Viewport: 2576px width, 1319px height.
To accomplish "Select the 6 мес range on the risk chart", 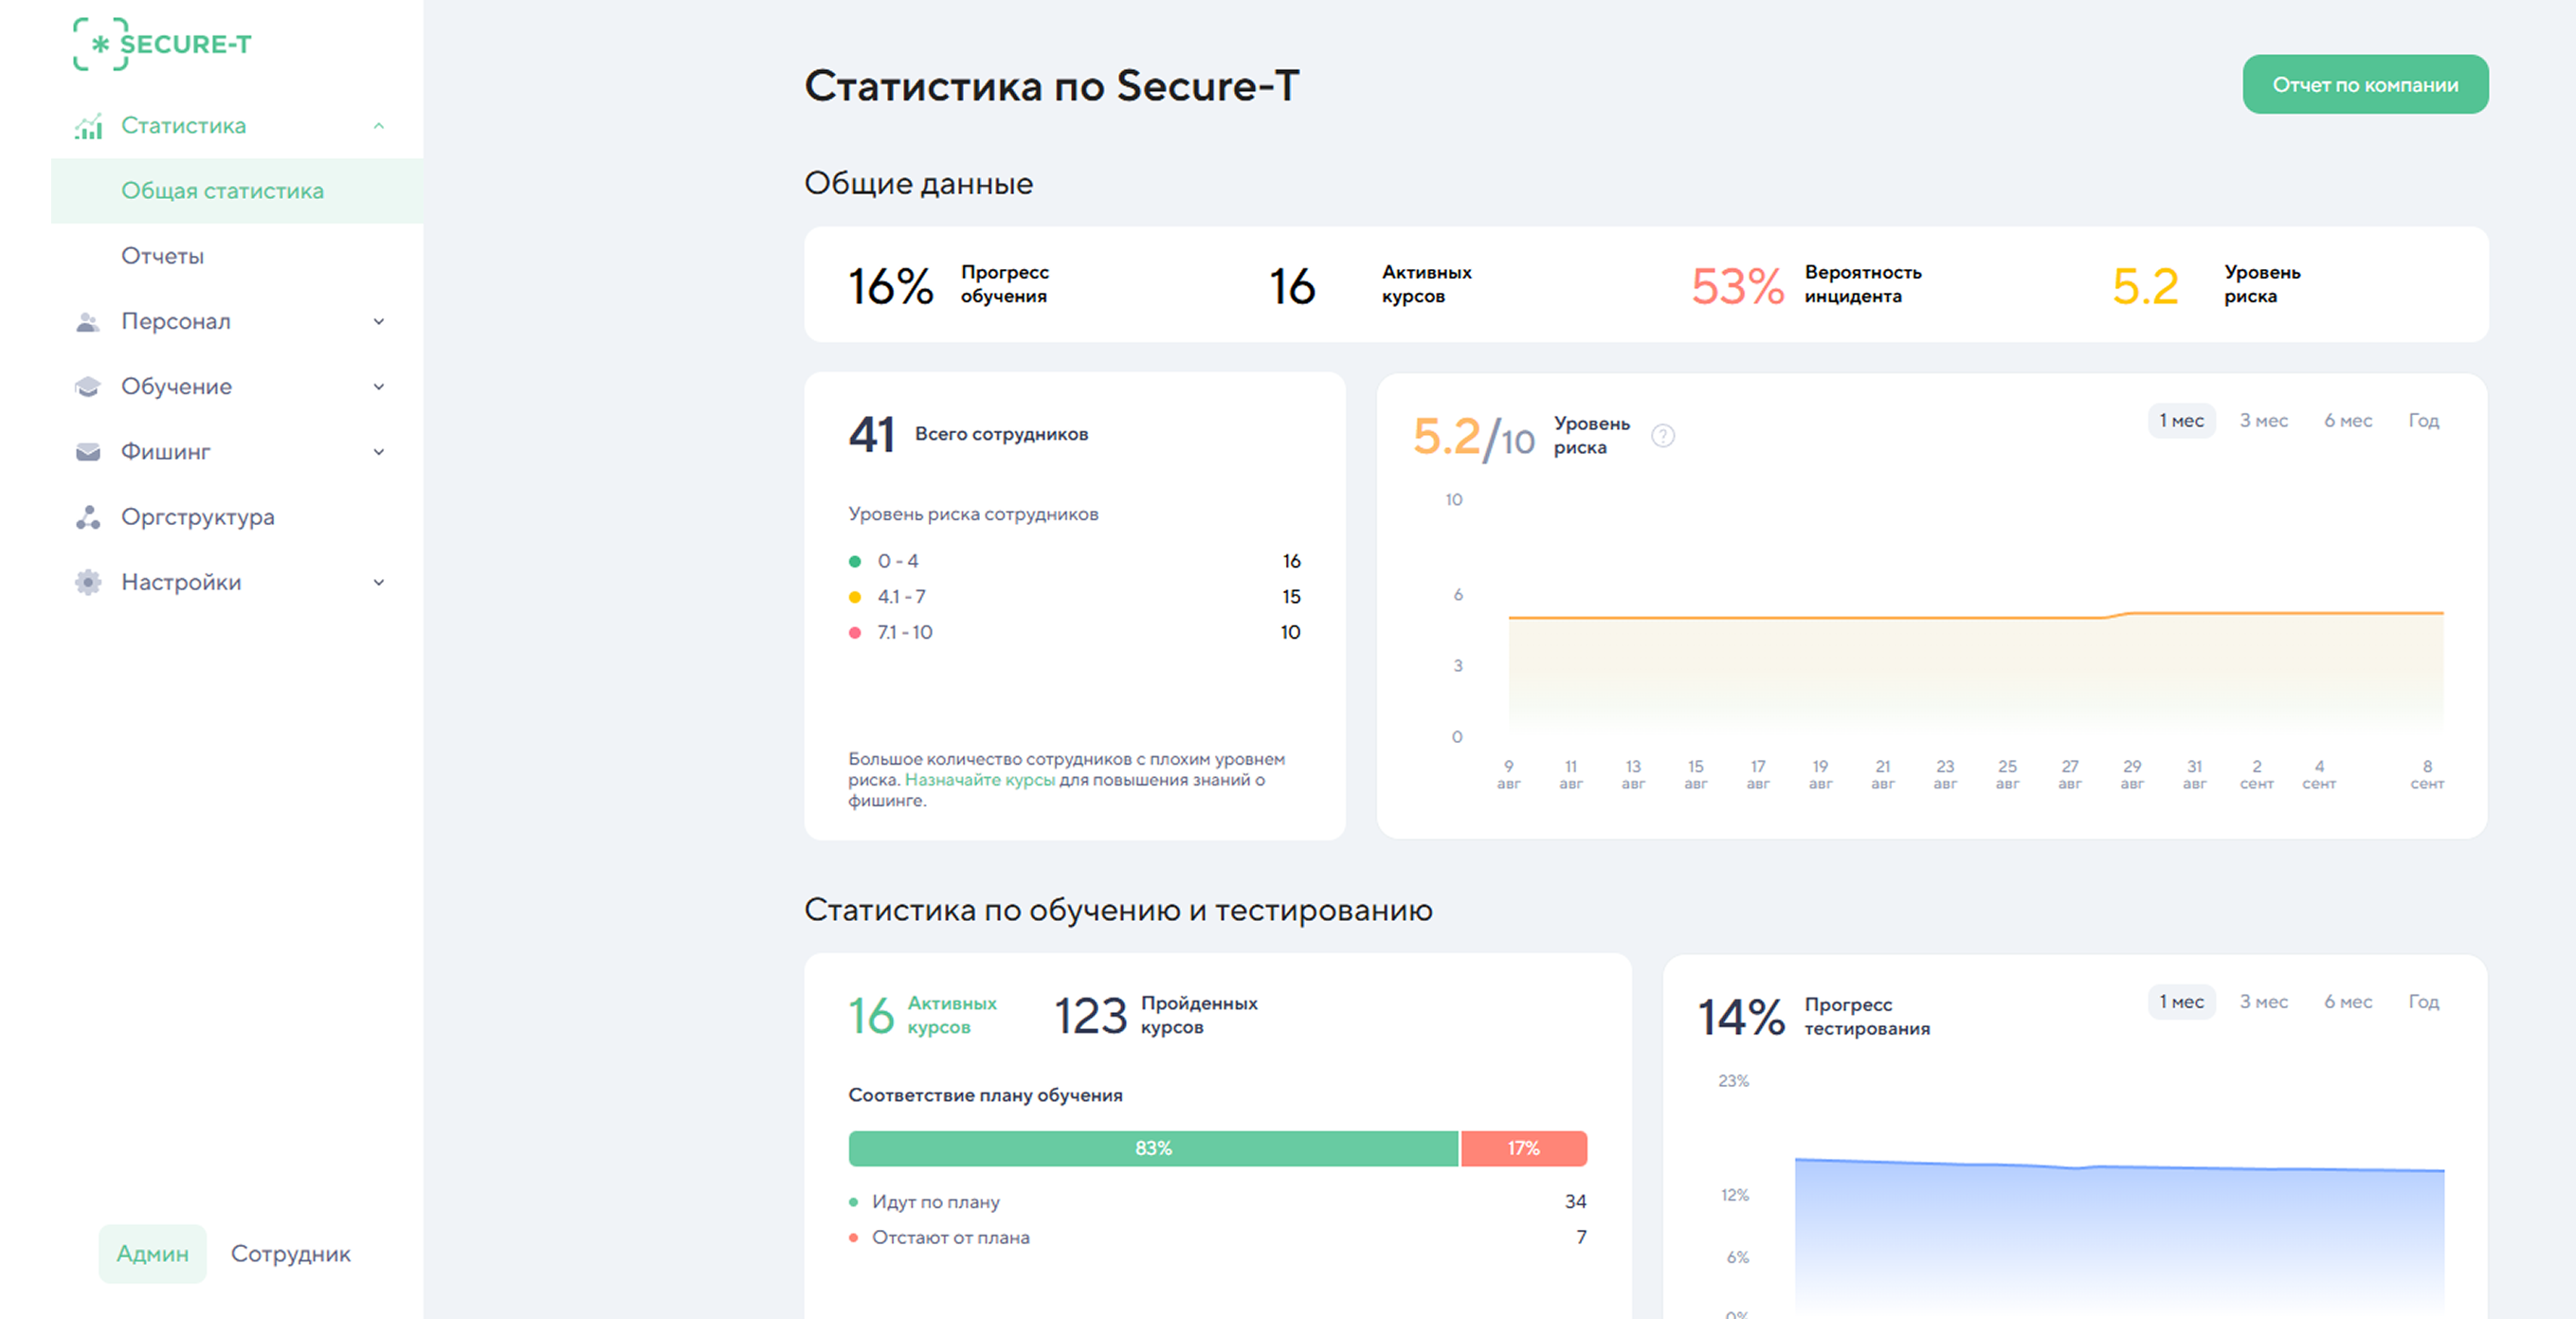I will pyautogui.click(x=2347, y=420).
